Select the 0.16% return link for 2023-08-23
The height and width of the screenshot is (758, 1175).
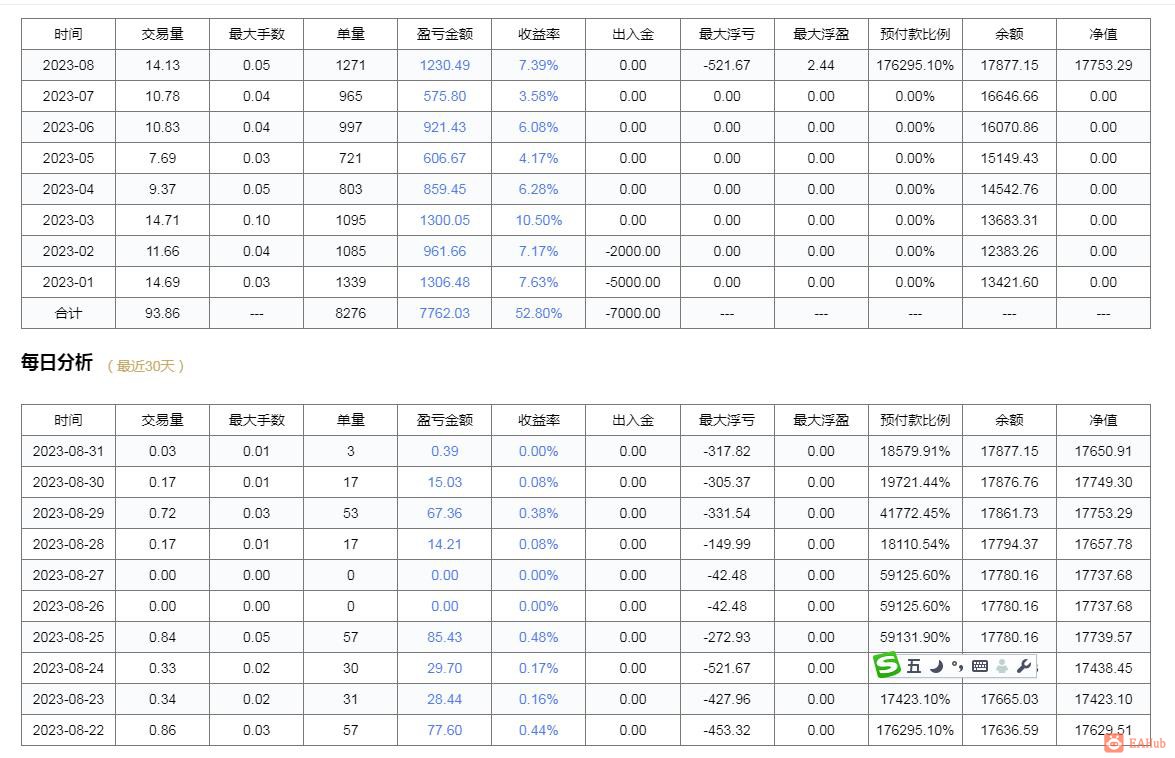538,700
